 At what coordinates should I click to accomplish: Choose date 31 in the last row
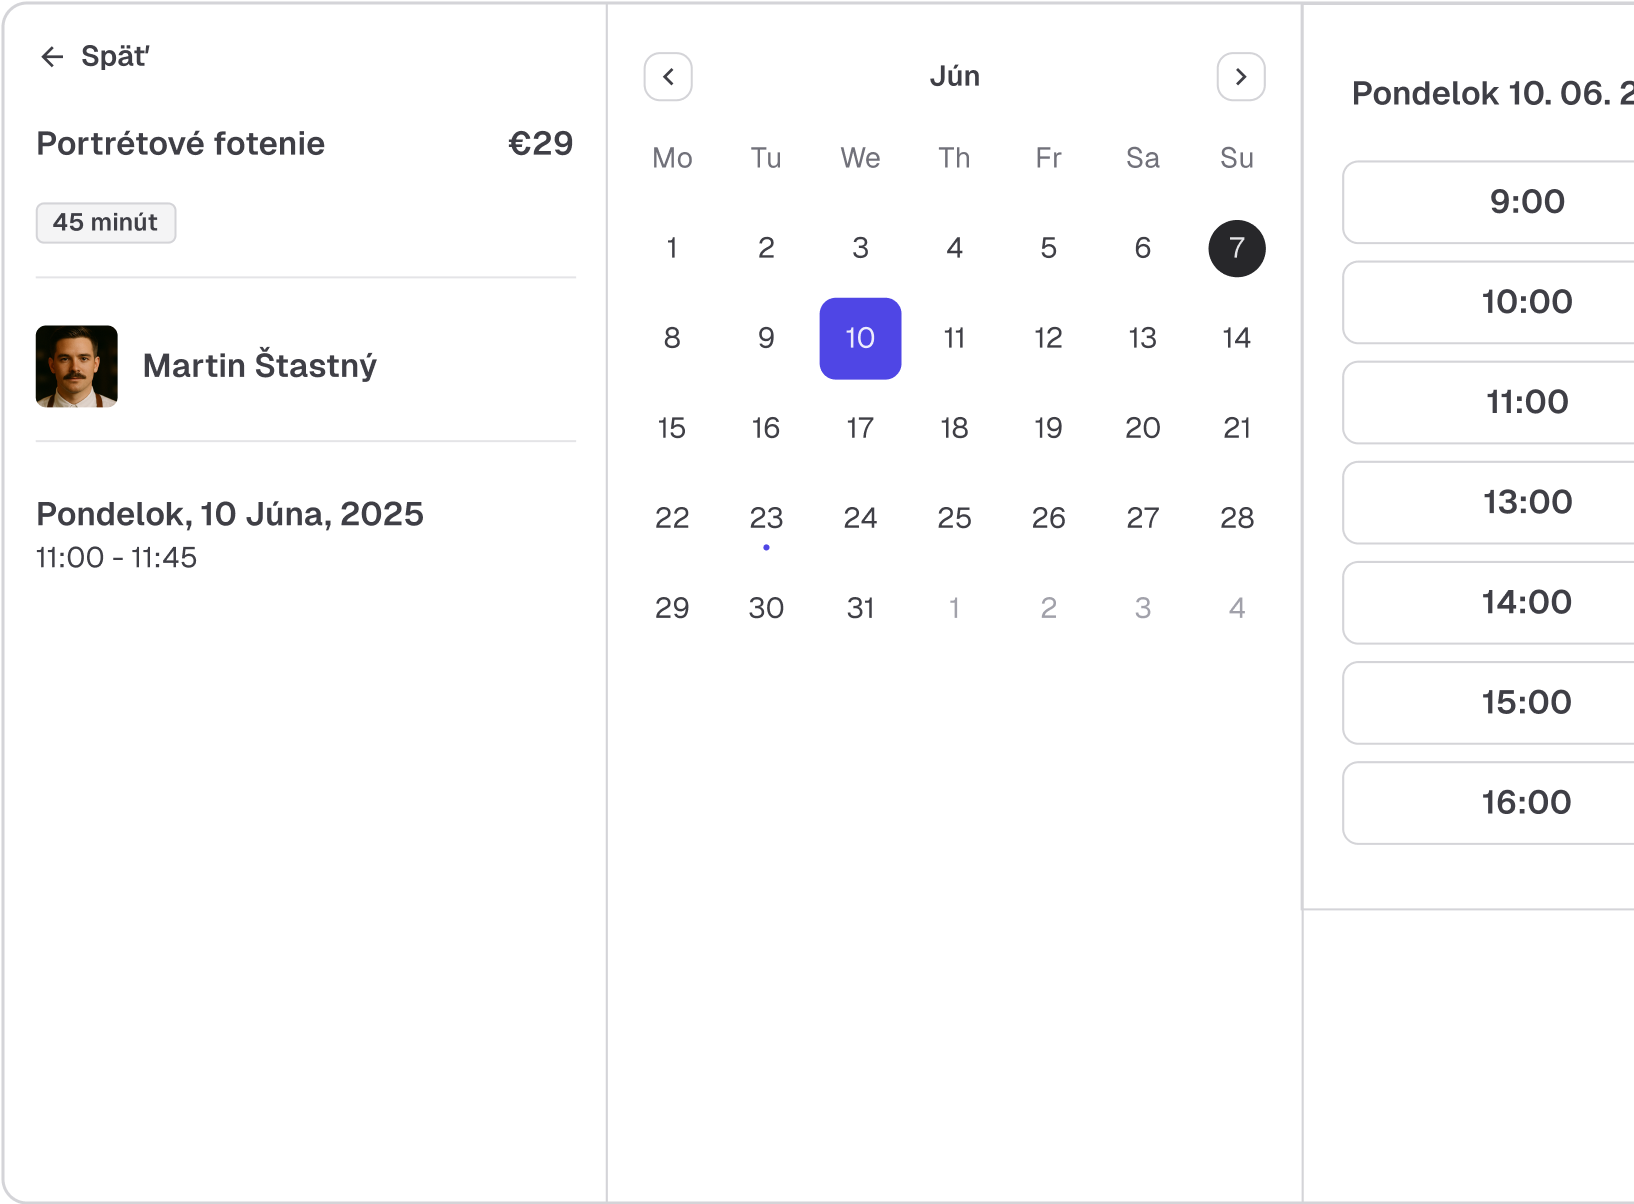[x=860, y=608]
